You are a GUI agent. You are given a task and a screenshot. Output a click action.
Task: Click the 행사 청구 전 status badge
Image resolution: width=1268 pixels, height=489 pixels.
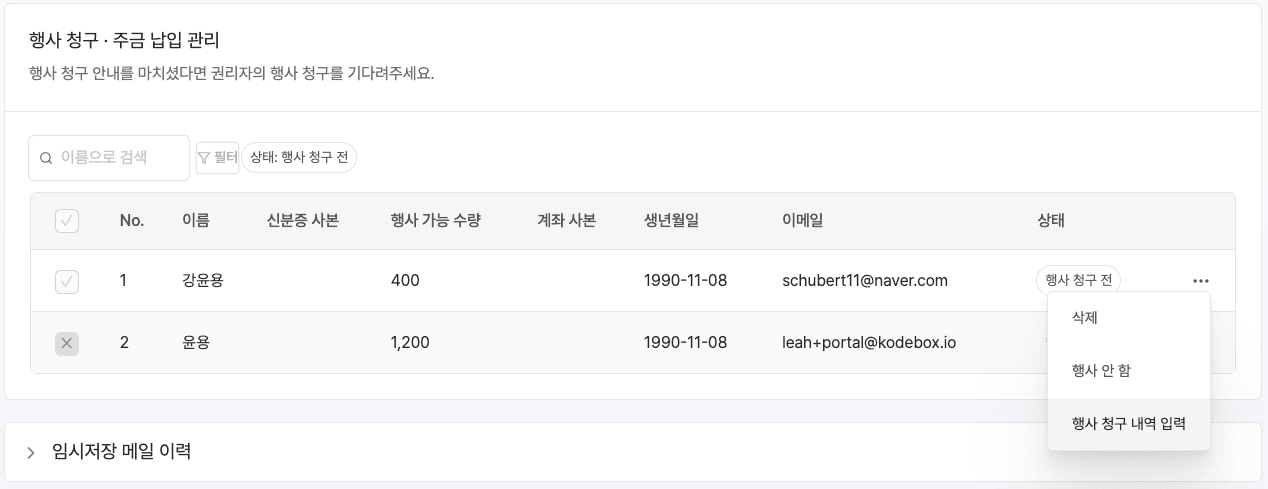[1078, 280]
